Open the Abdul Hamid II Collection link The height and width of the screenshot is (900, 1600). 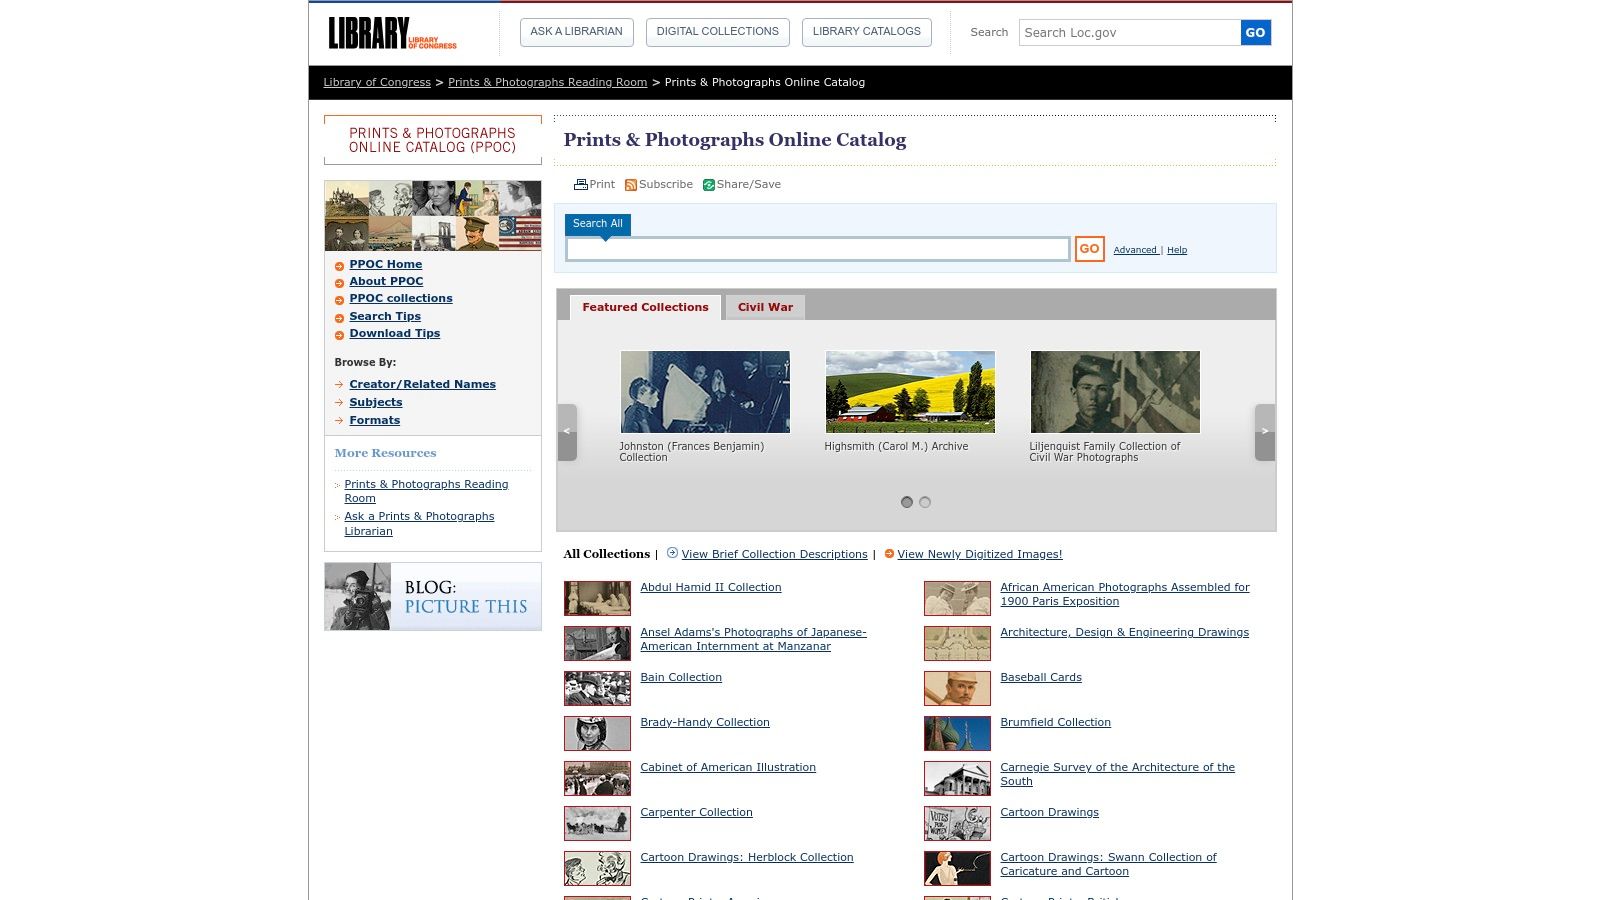coord(710,587)
